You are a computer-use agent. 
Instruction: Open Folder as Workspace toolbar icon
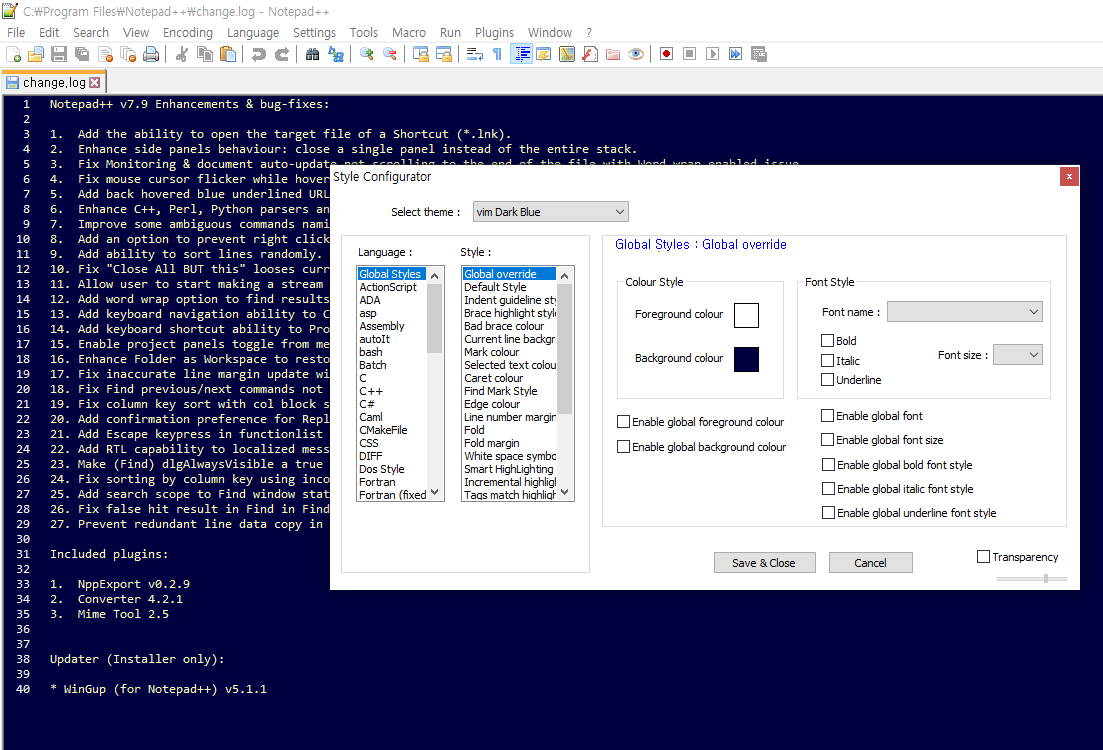[x=613, y=54]
